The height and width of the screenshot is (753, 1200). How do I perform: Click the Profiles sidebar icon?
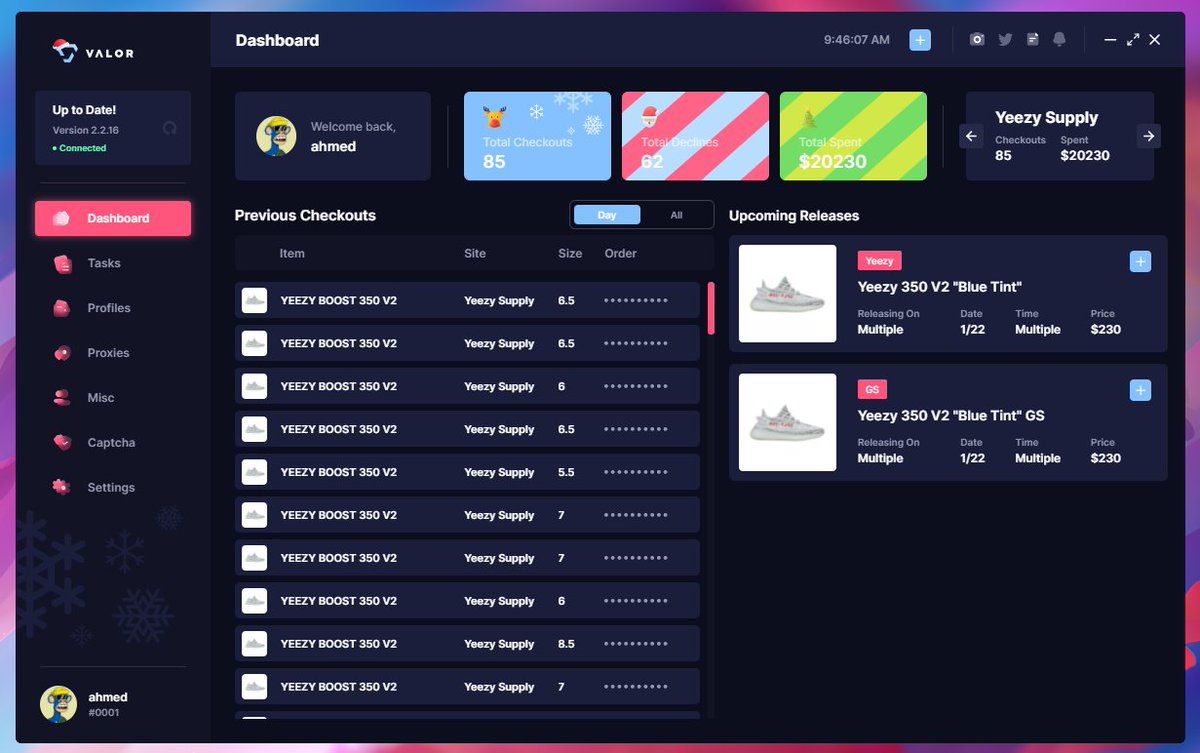tap(62, 308)
